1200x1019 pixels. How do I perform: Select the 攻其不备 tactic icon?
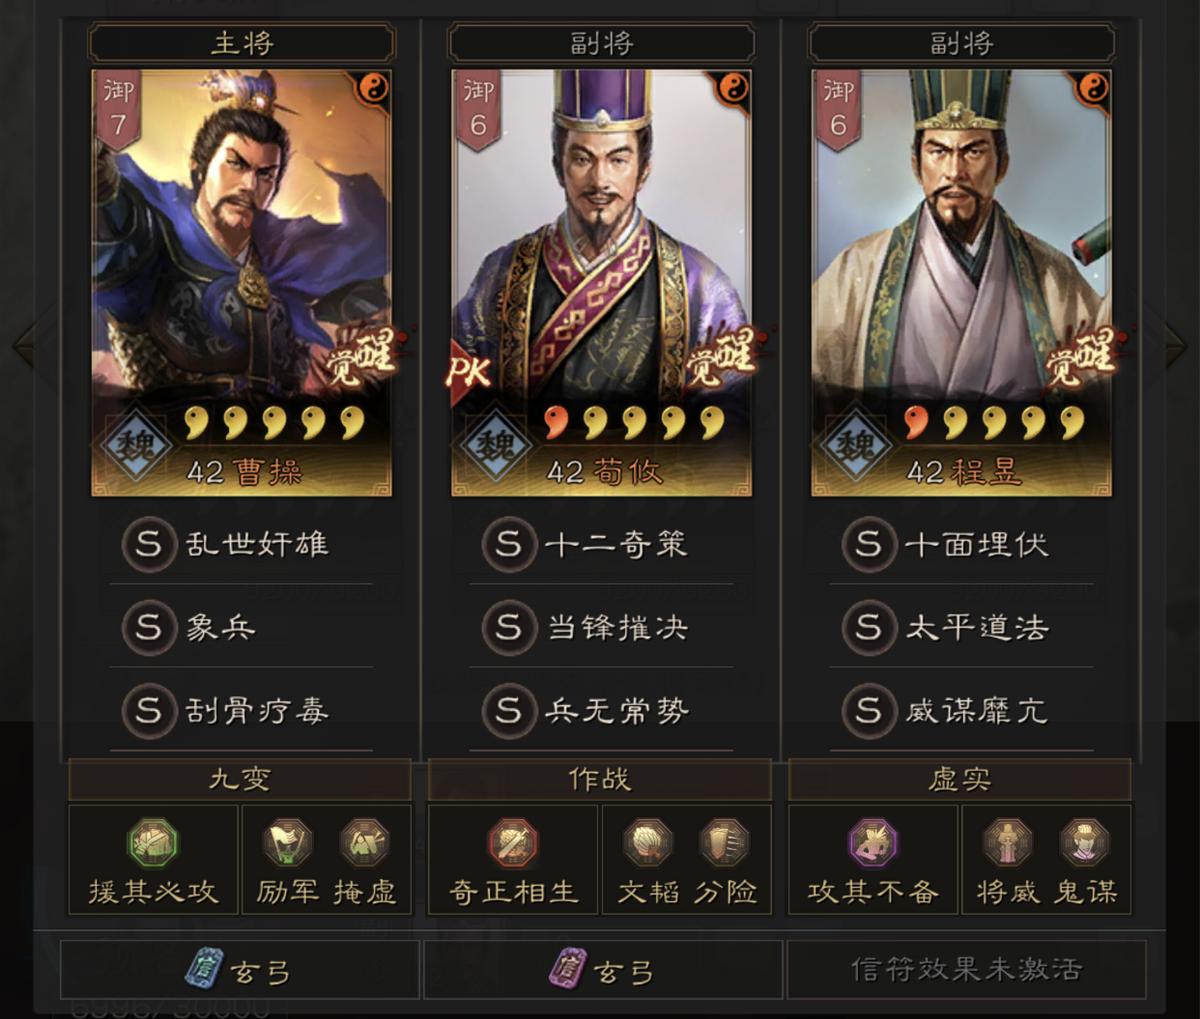tap(872, 843)
